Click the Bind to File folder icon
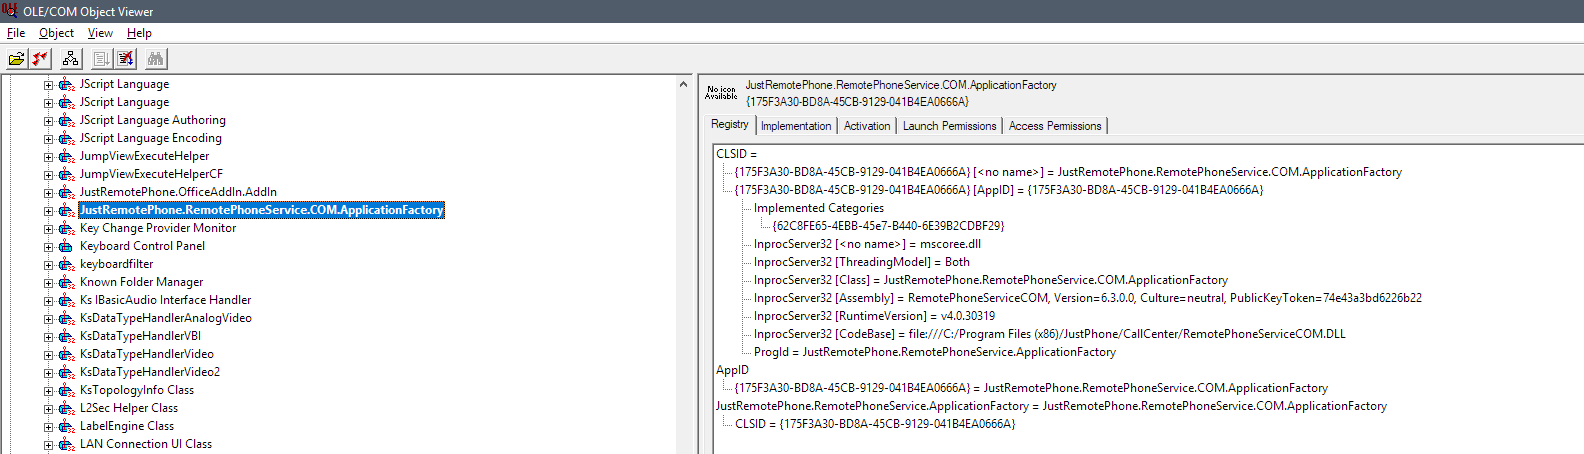This screenshot has width=1584, height=454. point(17,59)
